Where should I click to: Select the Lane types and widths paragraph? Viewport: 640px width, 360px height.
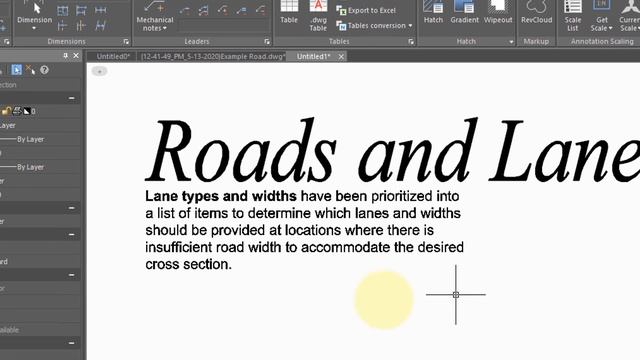(304, 230)
